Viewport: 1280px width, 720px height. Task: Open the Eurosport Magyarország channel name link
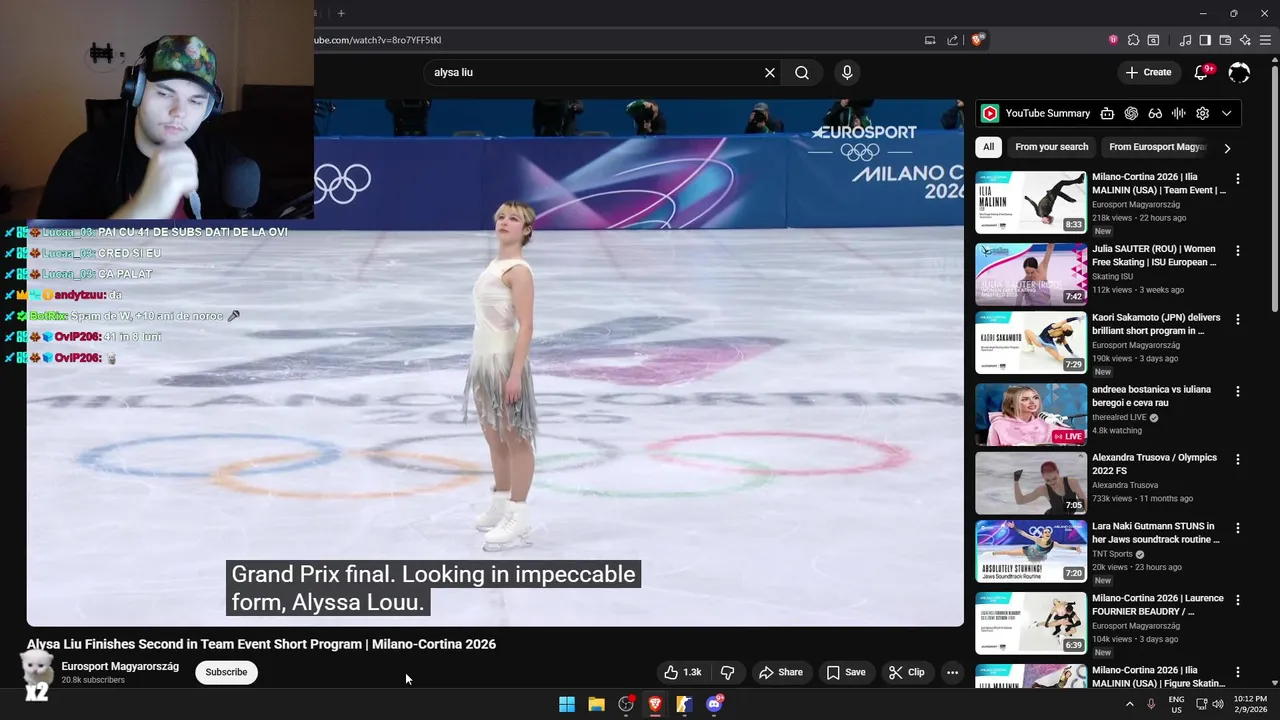point(120,666)
